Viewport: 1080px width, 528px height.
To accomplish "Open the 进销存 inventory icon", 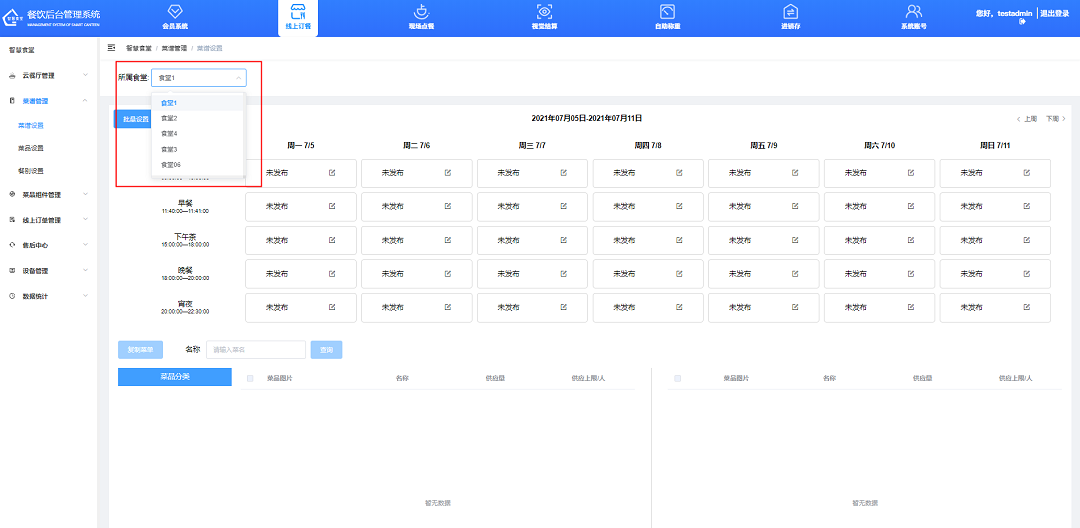I will [790, 11].
